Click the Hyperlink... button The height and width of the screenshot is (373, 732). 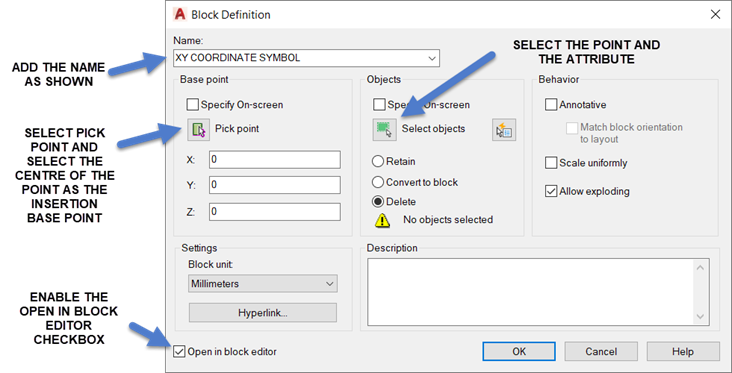(x=263, y=313)
